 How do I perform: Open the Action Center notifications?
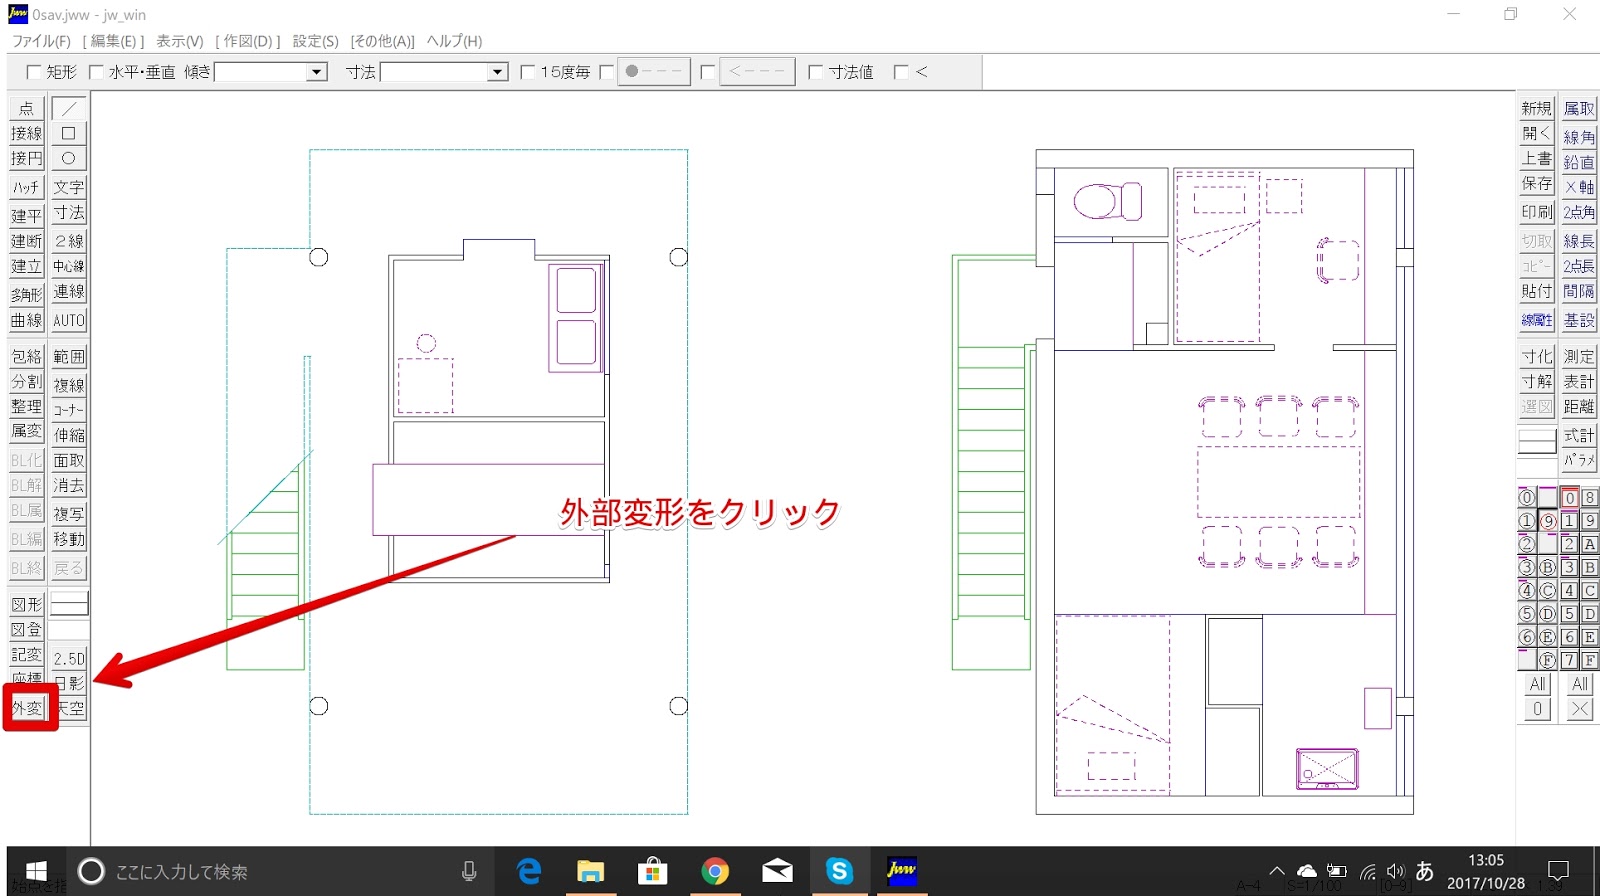1558,871
